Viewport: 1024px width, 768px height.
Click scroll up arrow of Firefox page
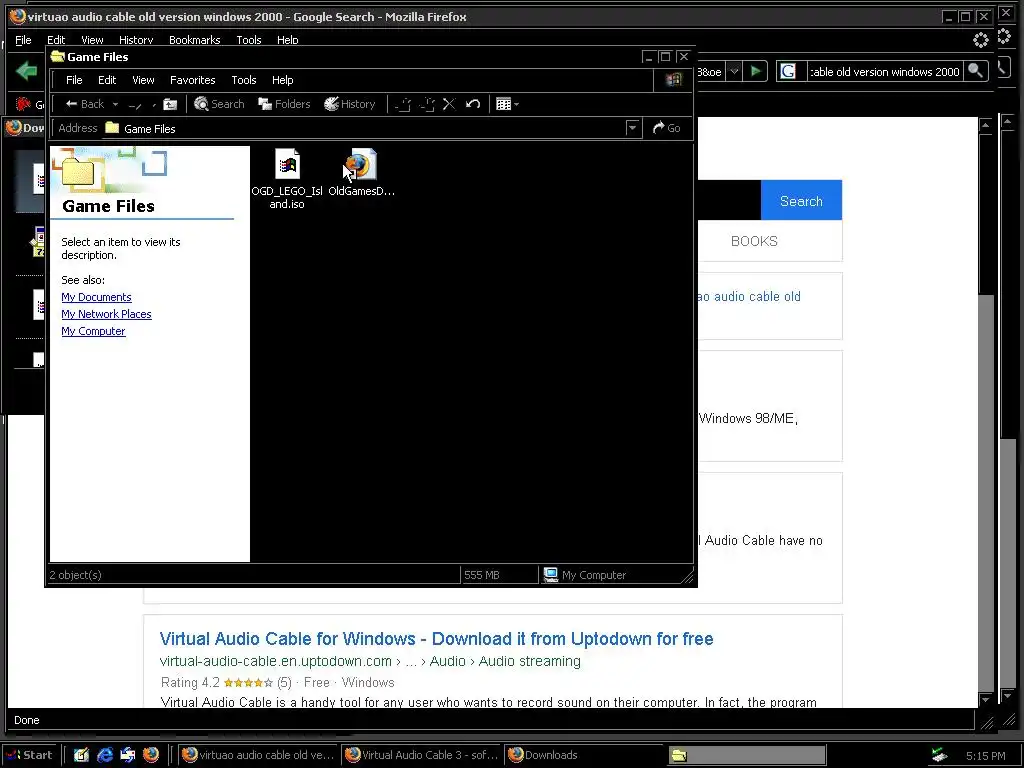point(985,125)
